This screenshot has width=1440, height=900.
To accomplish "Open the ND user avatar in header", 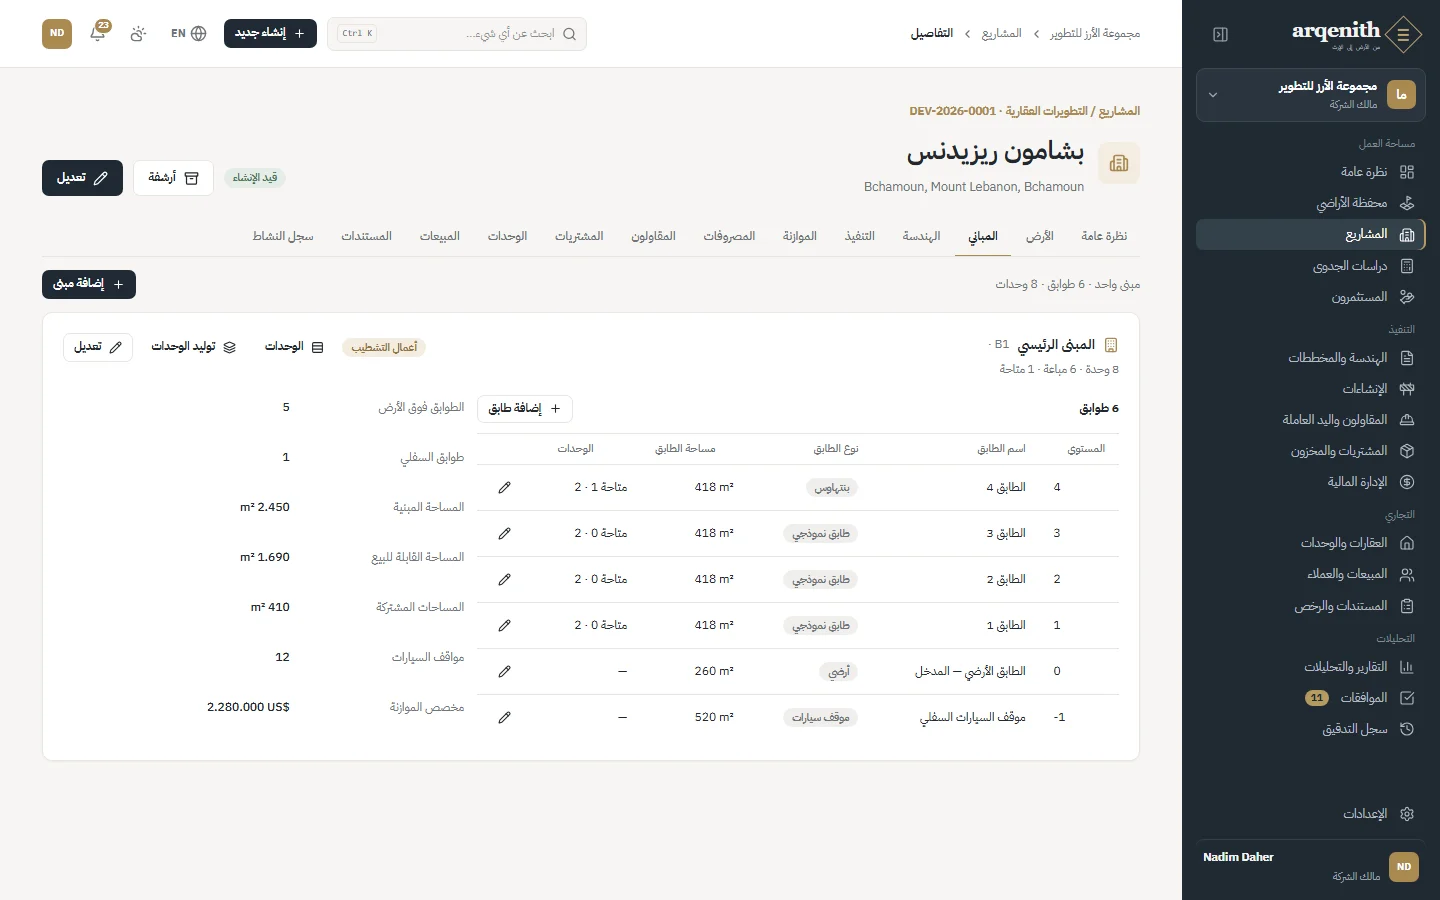I will click(57, 33).
